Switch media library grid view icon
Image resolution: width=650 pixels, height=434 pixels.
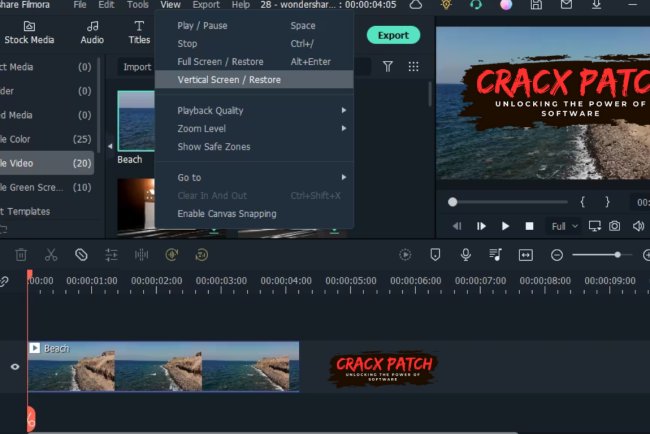point(413,66)
